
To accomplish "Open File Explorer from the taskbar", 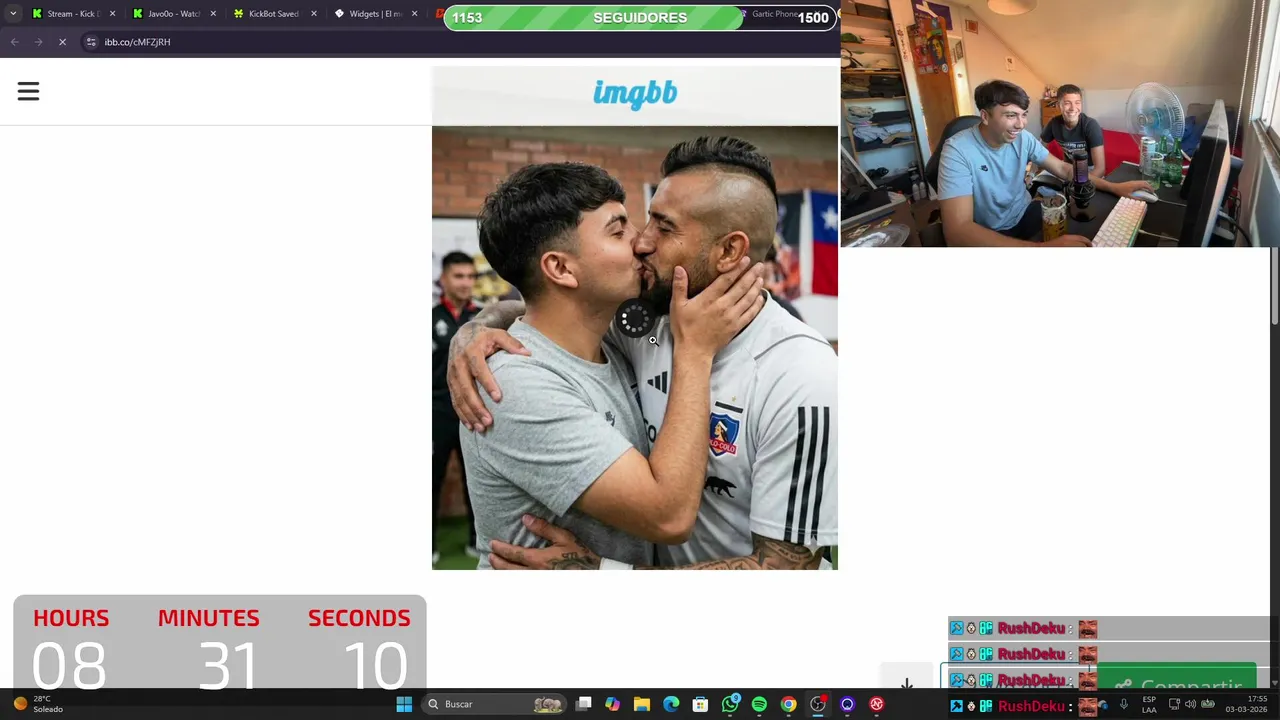I will (641, 704).
